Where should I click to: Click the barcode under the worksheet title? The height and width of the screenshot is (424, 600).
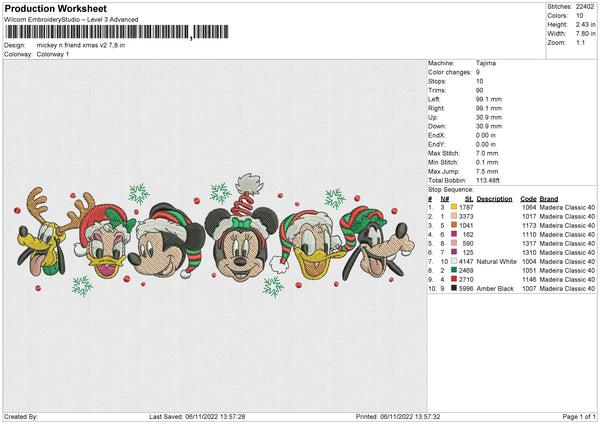click(117, 32)
